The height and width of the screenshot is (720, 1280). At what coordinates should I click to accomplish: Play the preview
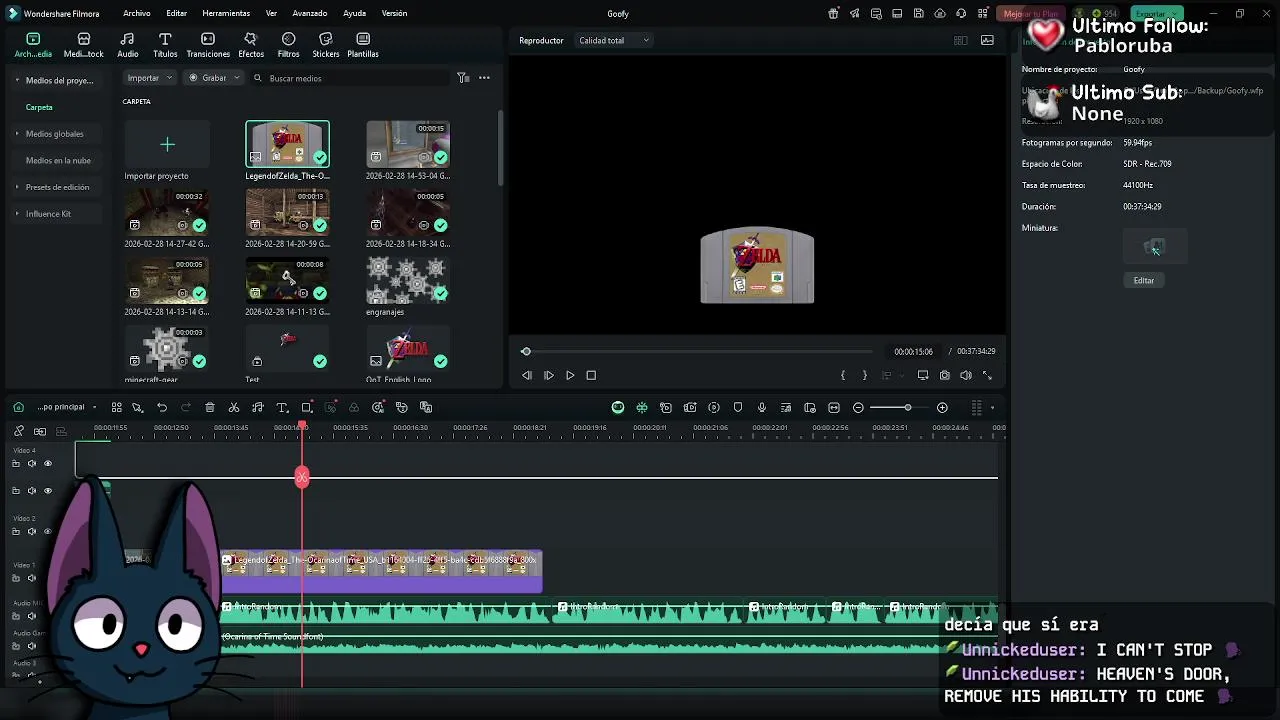(x=570, y=375)
